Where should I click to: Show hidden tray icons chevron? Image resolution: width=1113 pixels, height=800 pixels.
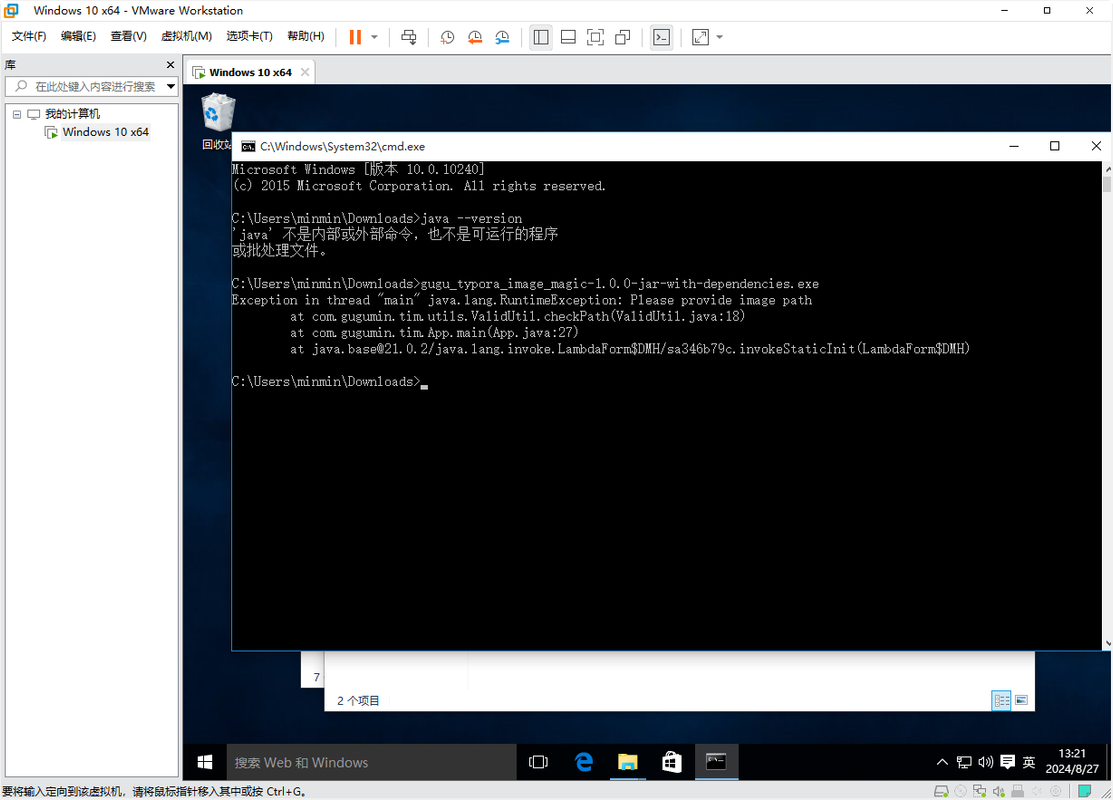pos(942,762)
